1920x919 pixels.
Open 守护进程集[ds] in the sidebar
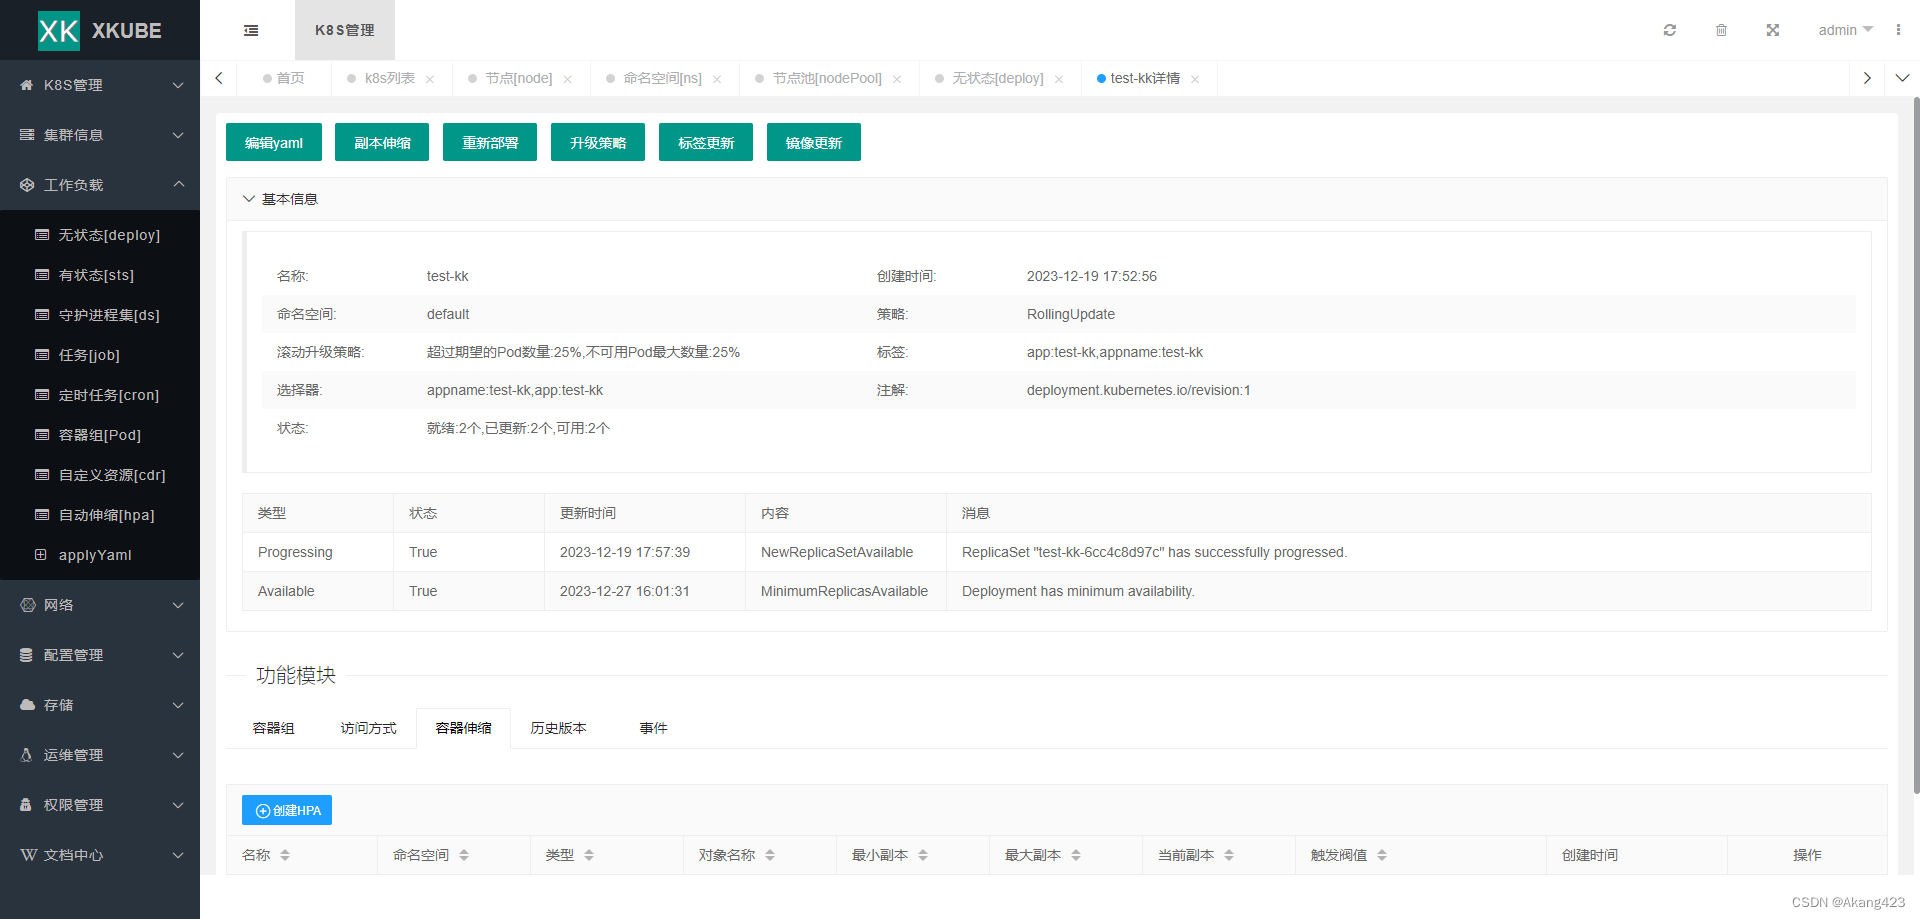[100, 315]
